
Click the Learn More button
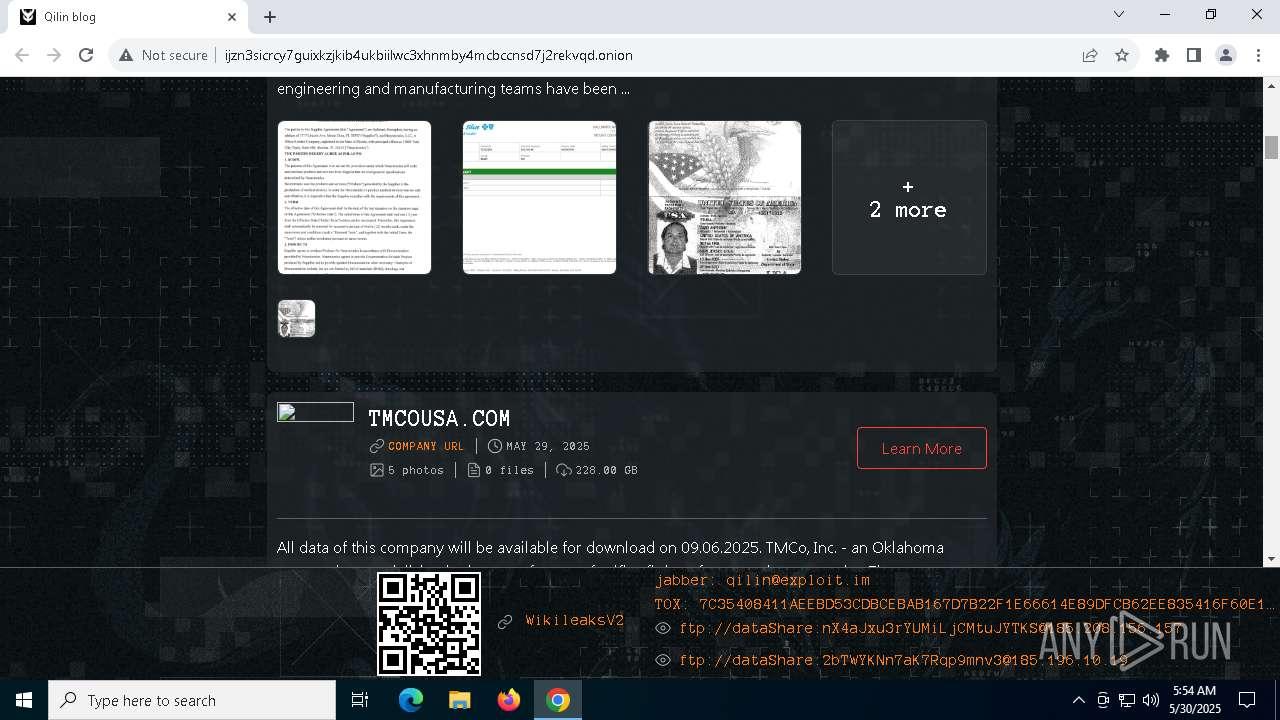coord(921,448)
